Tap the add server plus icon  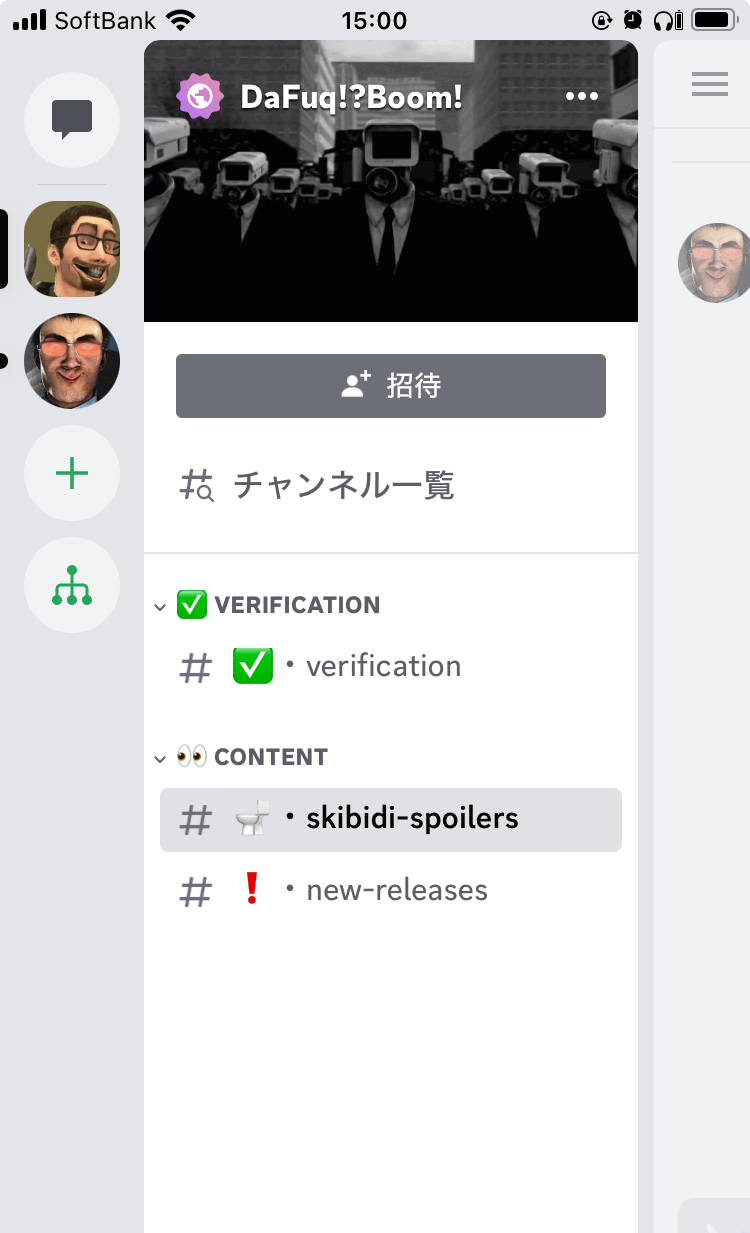[72, 473]
